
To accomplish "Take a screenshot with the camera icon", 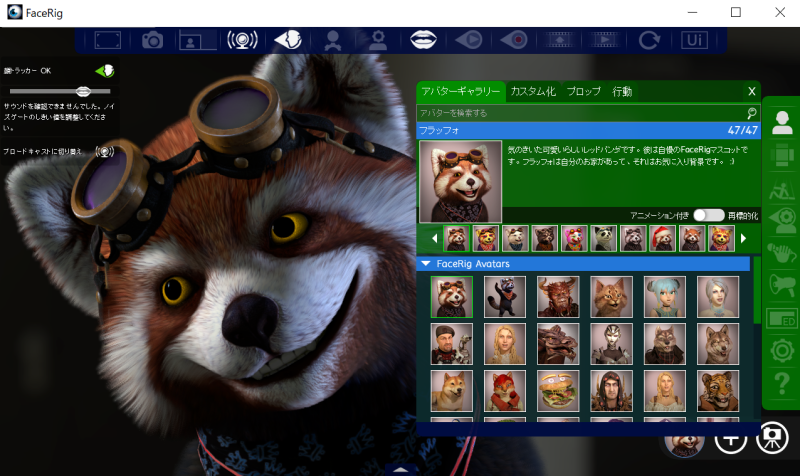I will [152, 40].
